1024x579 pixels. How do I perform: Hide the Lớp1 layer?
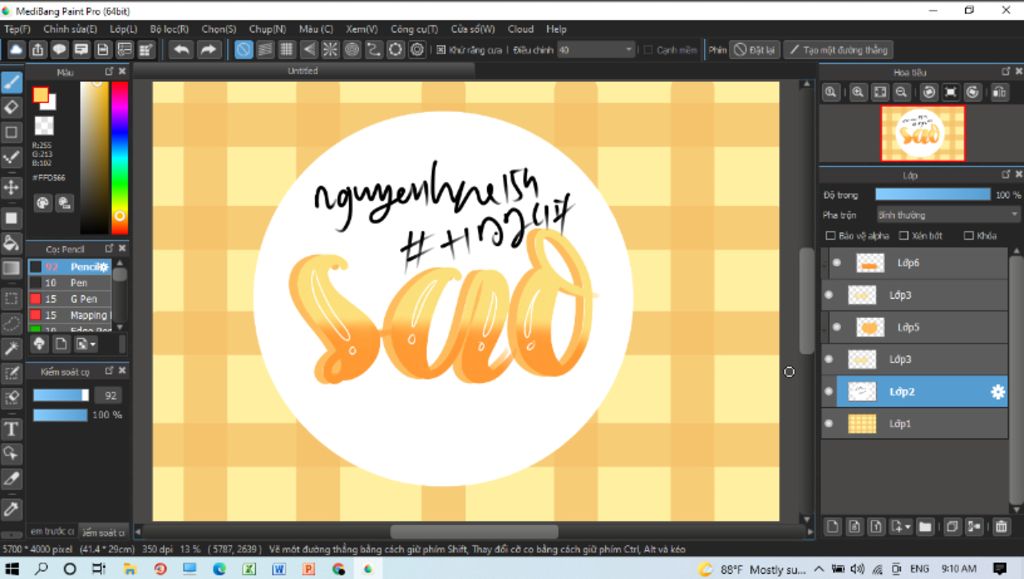tap(829, 424)
